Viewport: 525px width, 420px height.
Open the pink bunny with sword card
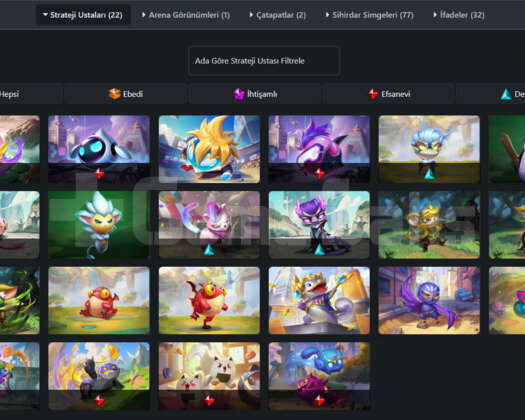(x=209, y=225)
